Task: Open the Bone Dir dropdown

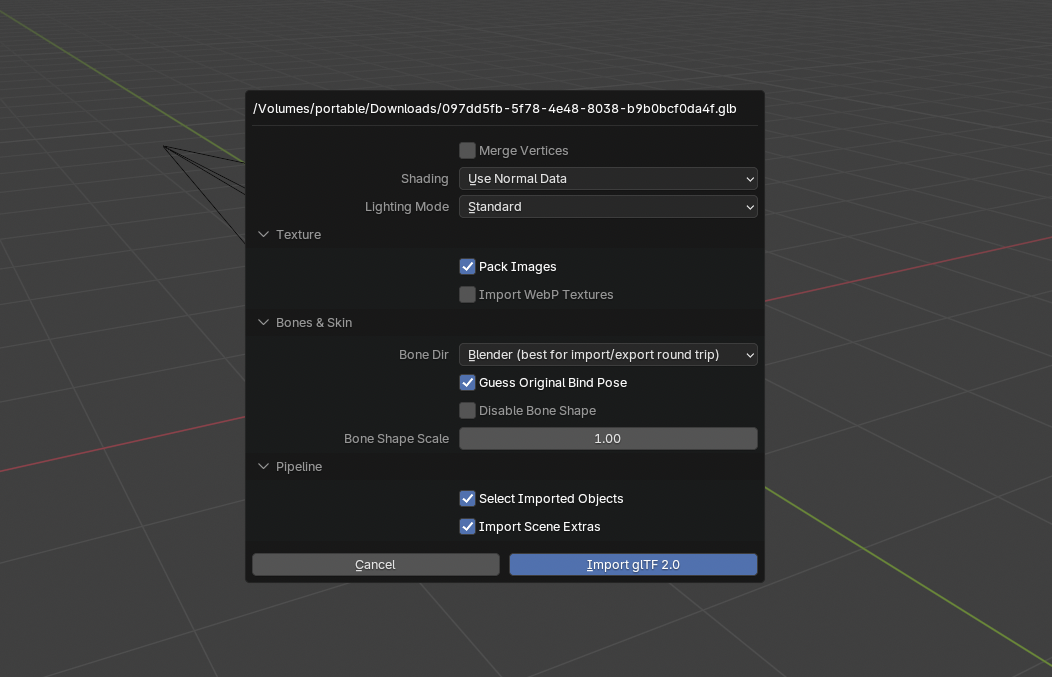Action: pyautogui.click(x=607, y=355)
